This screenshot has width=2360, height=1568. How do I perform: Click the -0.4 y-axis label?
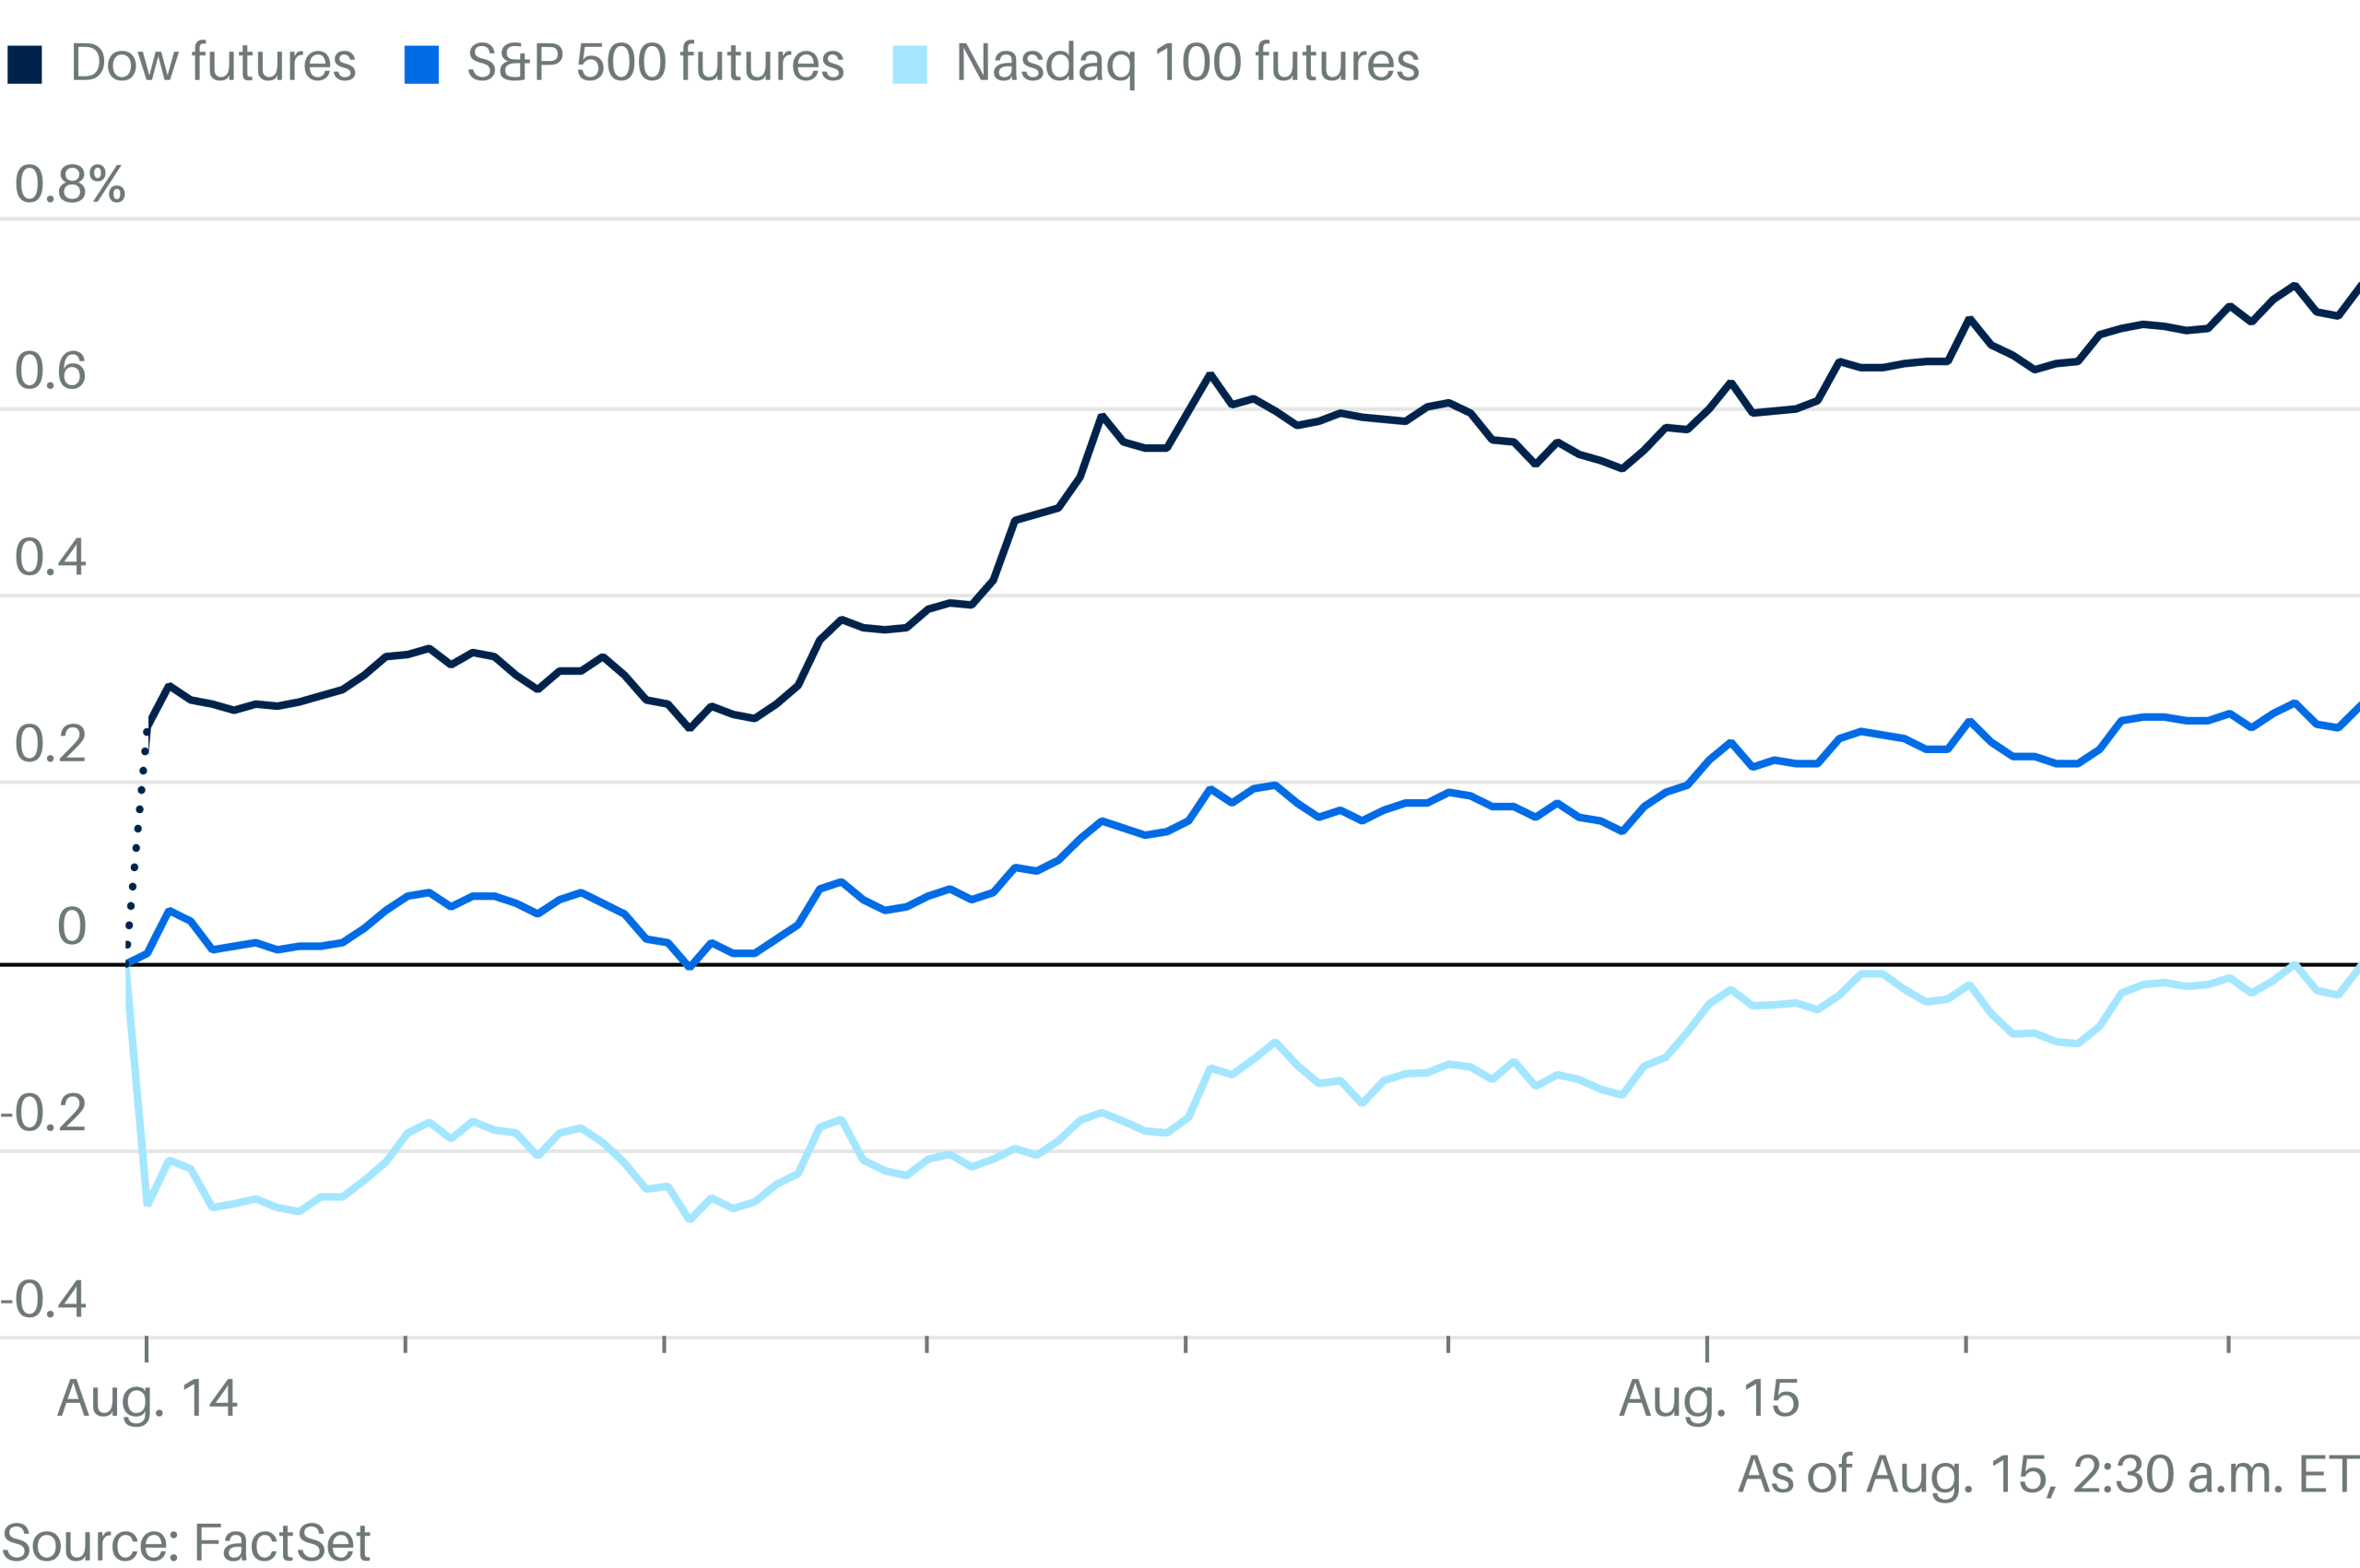pos(44,1299)
